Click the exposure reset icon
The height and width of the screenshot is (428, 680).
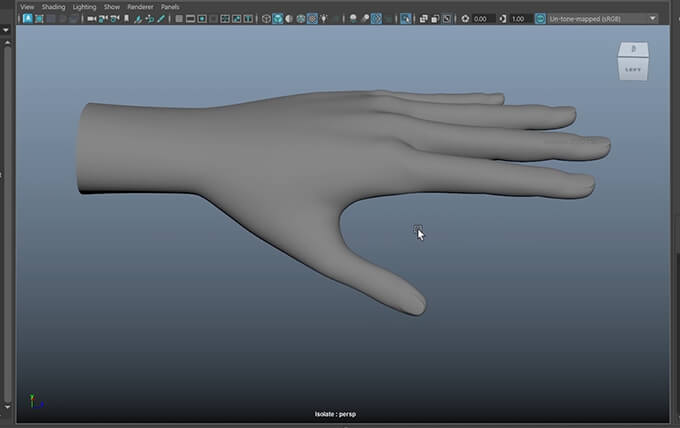465,18
